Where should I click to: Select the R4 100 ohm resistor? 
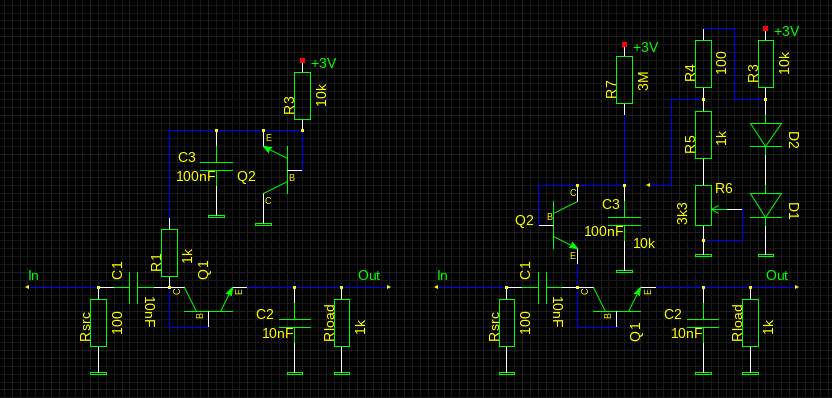coord(704,64)
